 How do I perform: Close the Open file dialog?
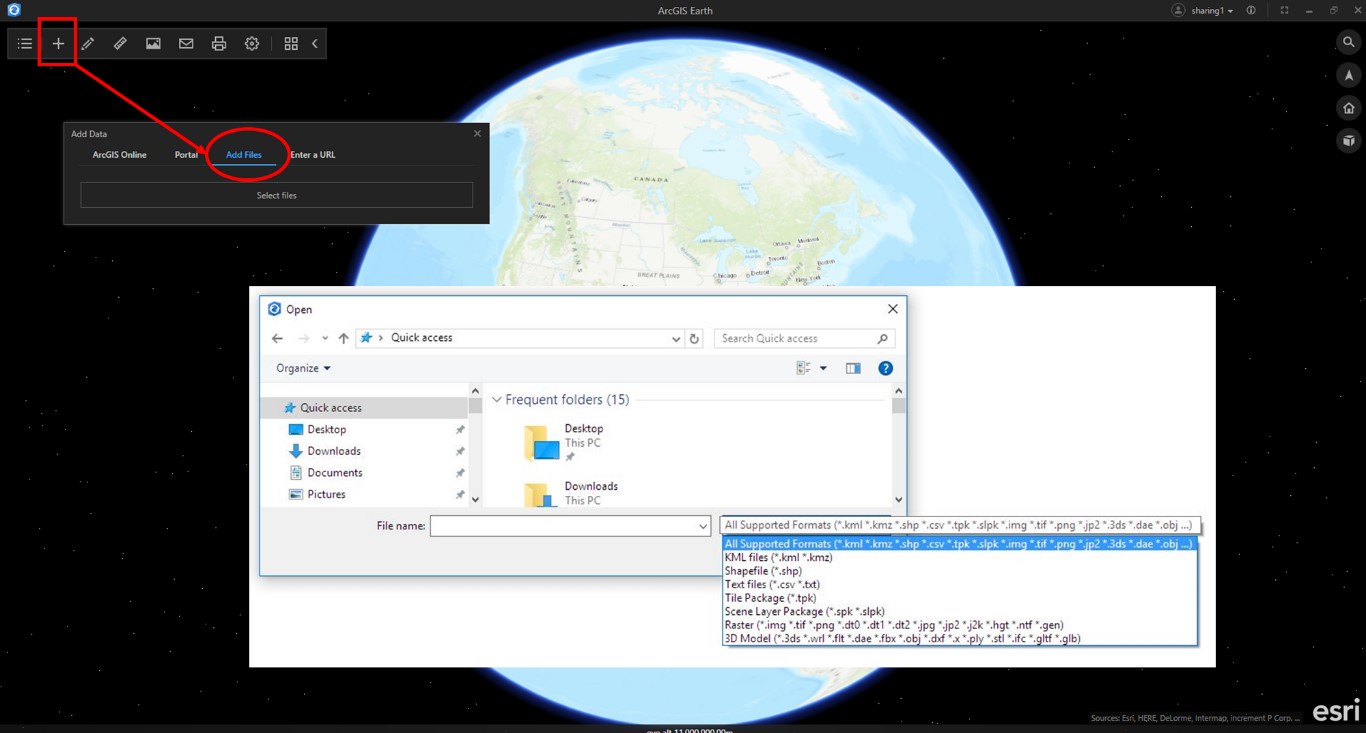tap(893, 309)
